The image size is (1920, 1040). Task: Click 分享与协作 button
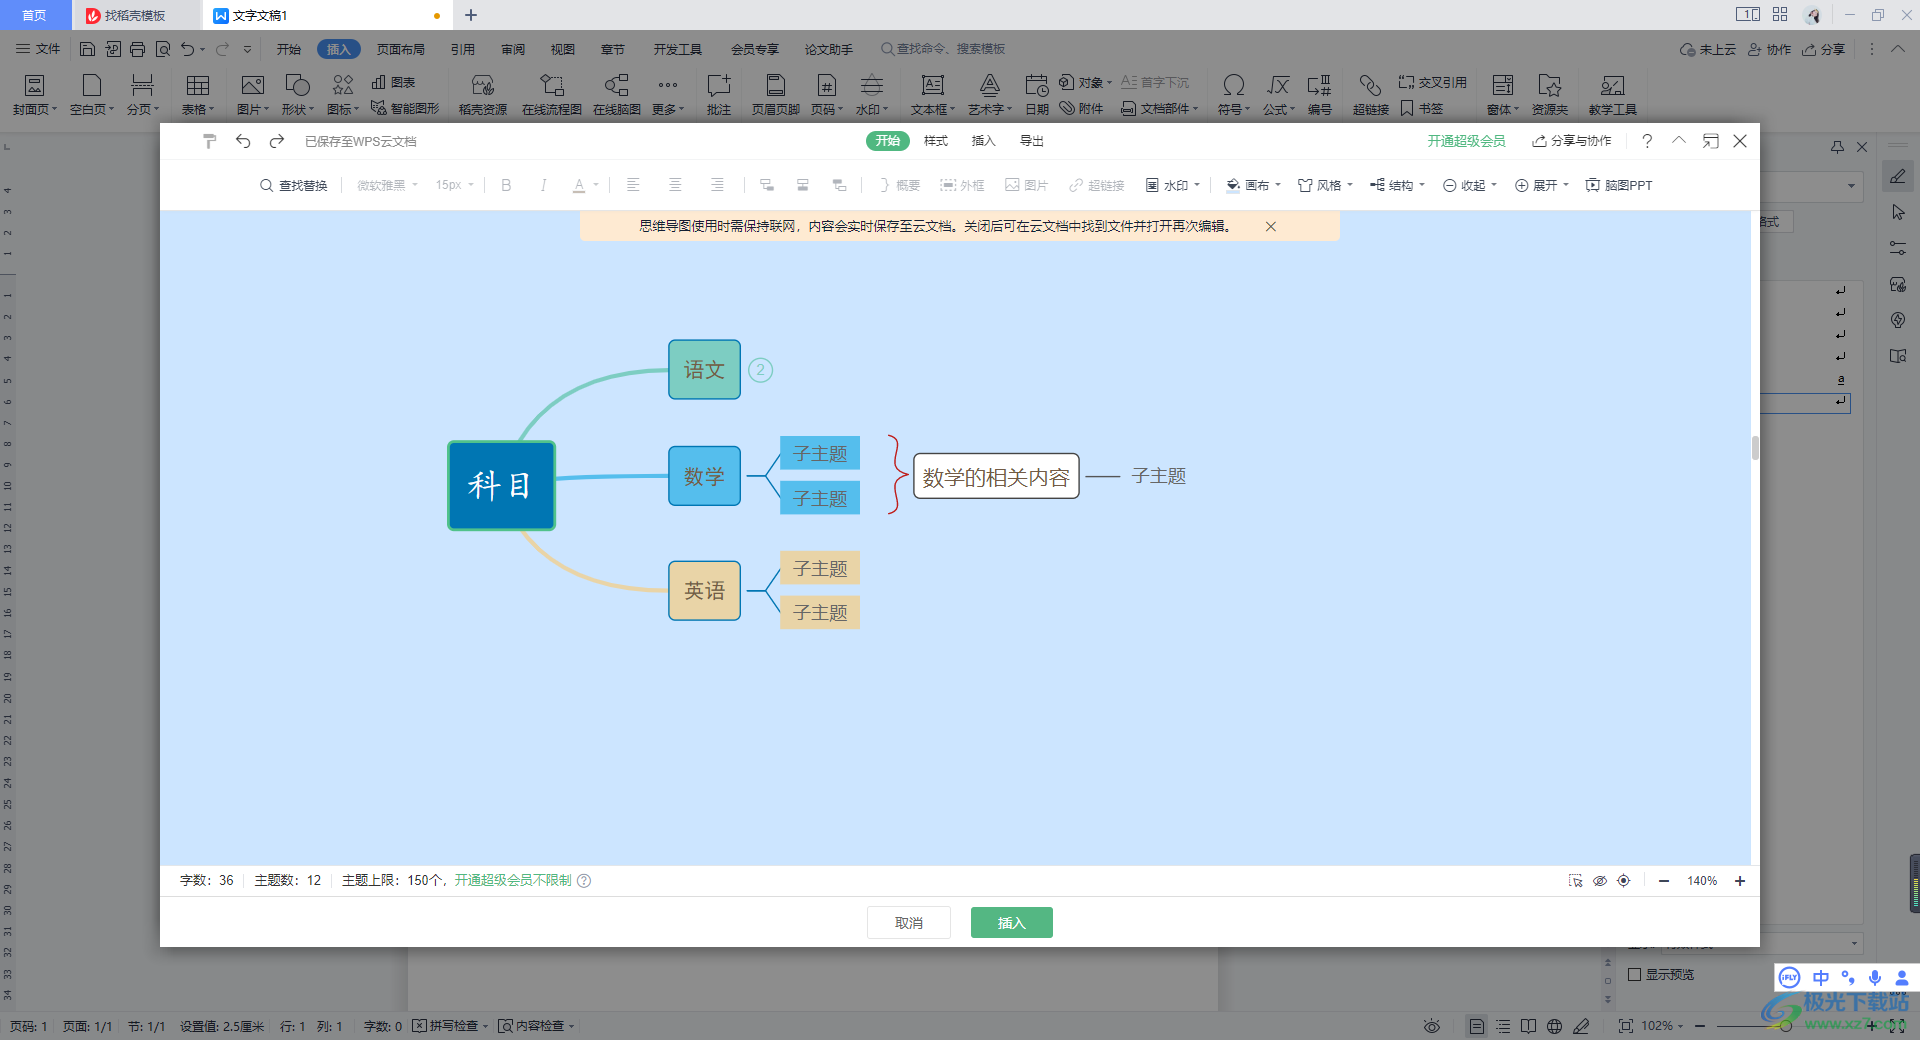click(x=1572, y=141)
